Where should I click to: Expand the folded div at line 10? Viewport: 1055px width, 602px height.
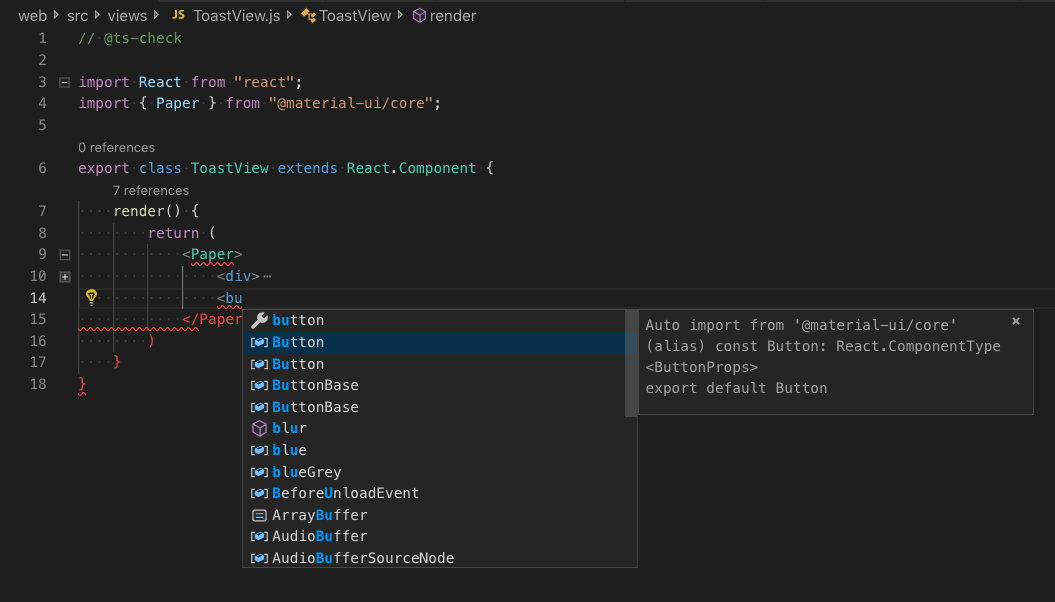tap(65, 276)
